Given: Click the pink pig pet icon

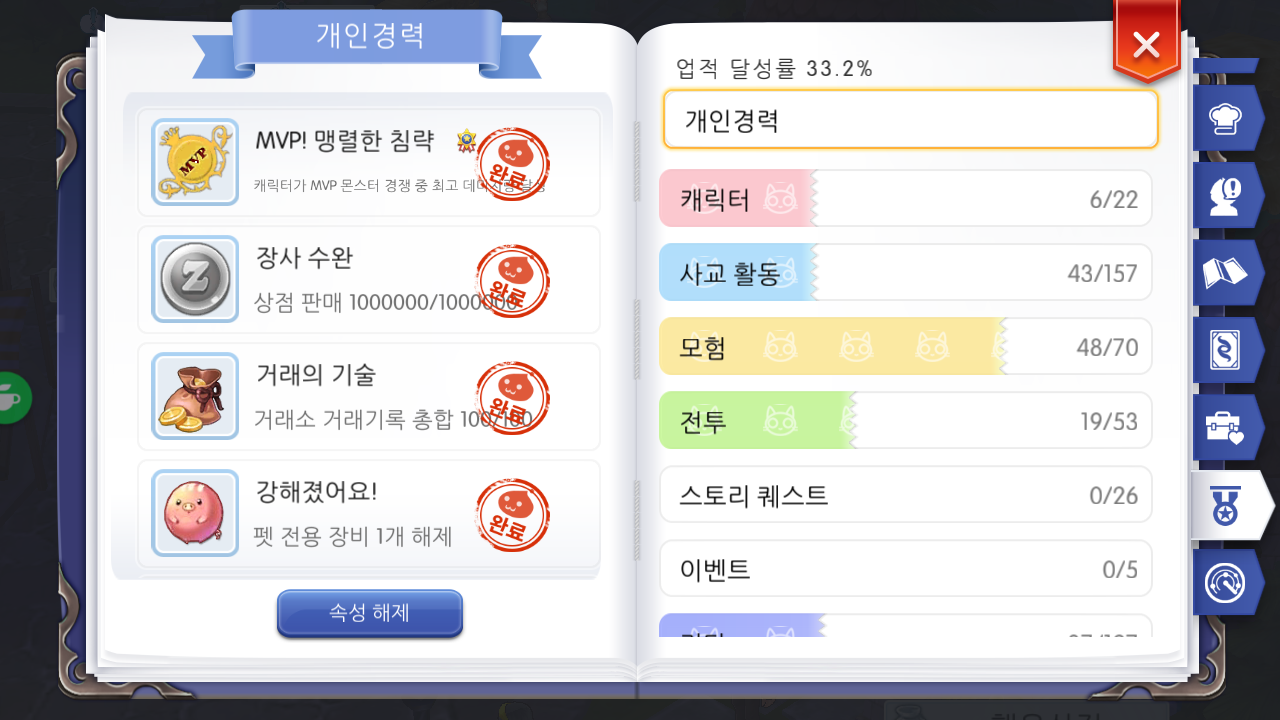Looking at the screenshot, I should [195, 513].
